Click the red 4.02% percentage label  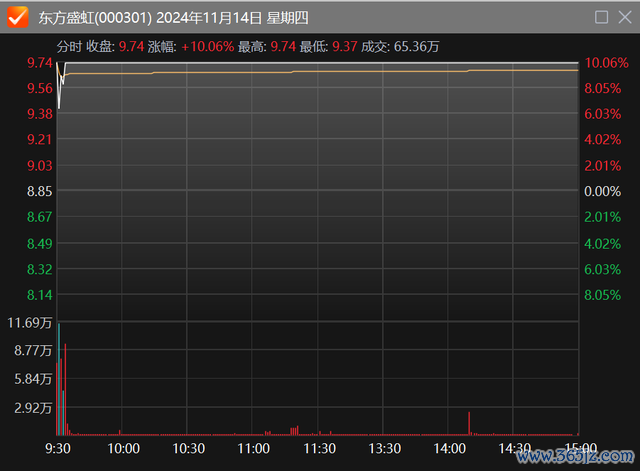[602, 140]
